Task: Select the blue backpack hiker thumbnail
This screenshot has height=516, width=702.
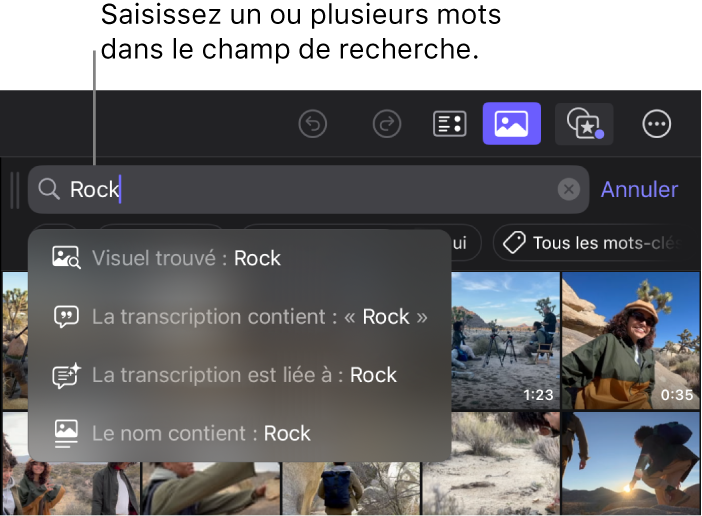Action: [x=351, y=488]
